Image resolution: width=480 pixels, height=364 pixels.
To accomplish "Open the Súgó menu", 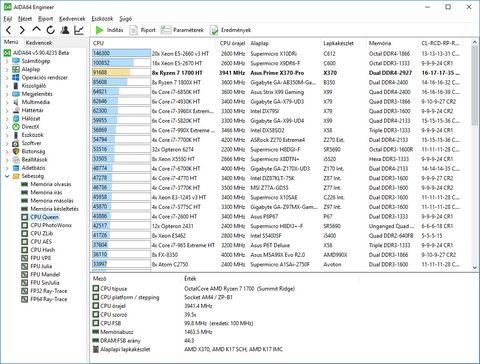I will 126,19.
